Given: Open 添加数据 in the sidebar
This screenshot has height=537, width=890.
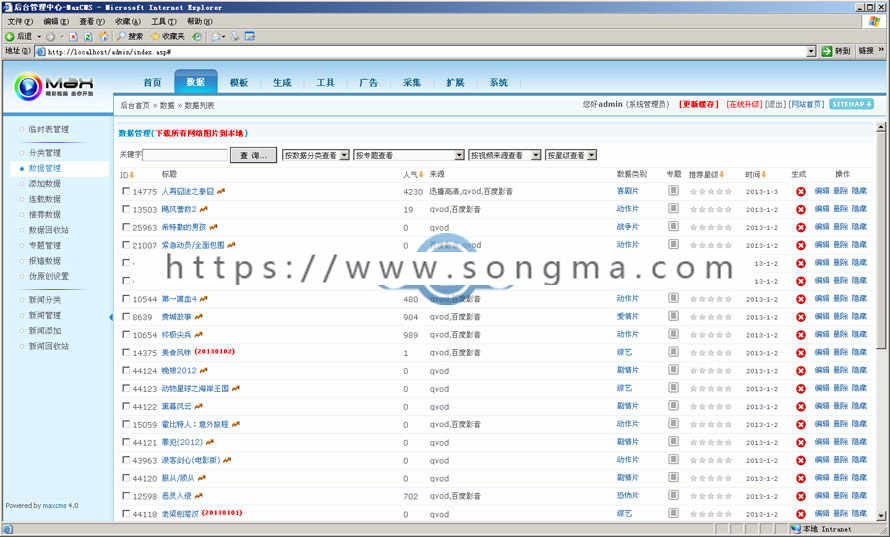Looking at the screenshot, I should point(45,183).
